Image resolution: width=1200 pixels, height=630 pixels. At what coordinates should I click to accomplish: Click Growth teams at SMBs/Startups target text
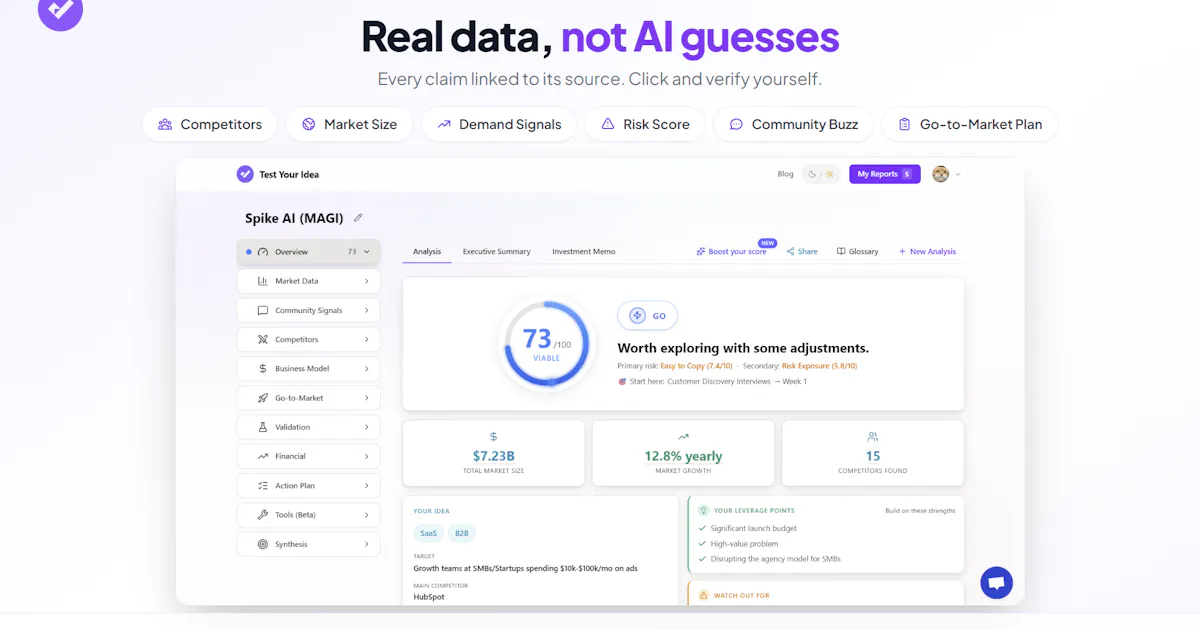[525, 568]
